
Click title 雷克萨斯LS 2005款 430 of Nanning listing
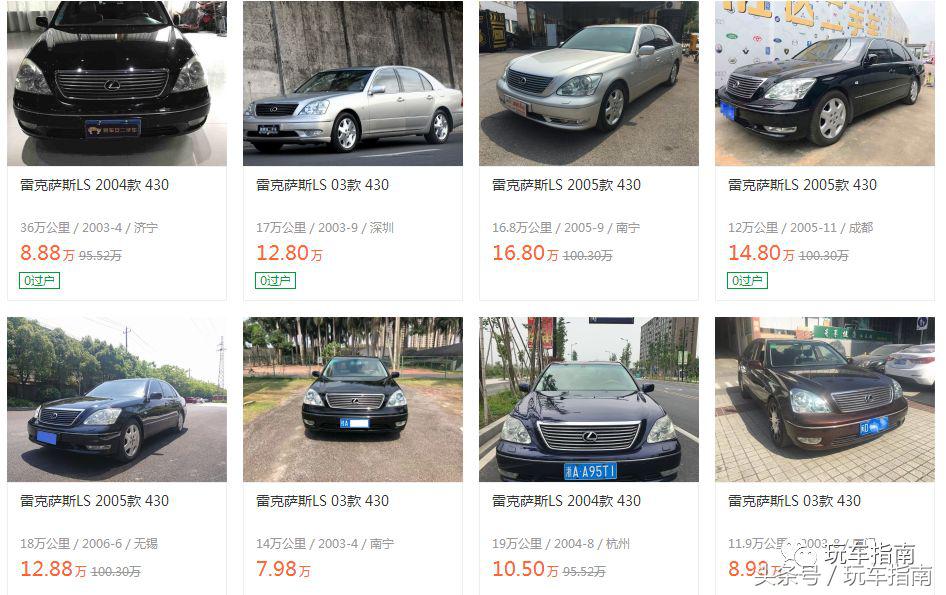tap(567, 185)
